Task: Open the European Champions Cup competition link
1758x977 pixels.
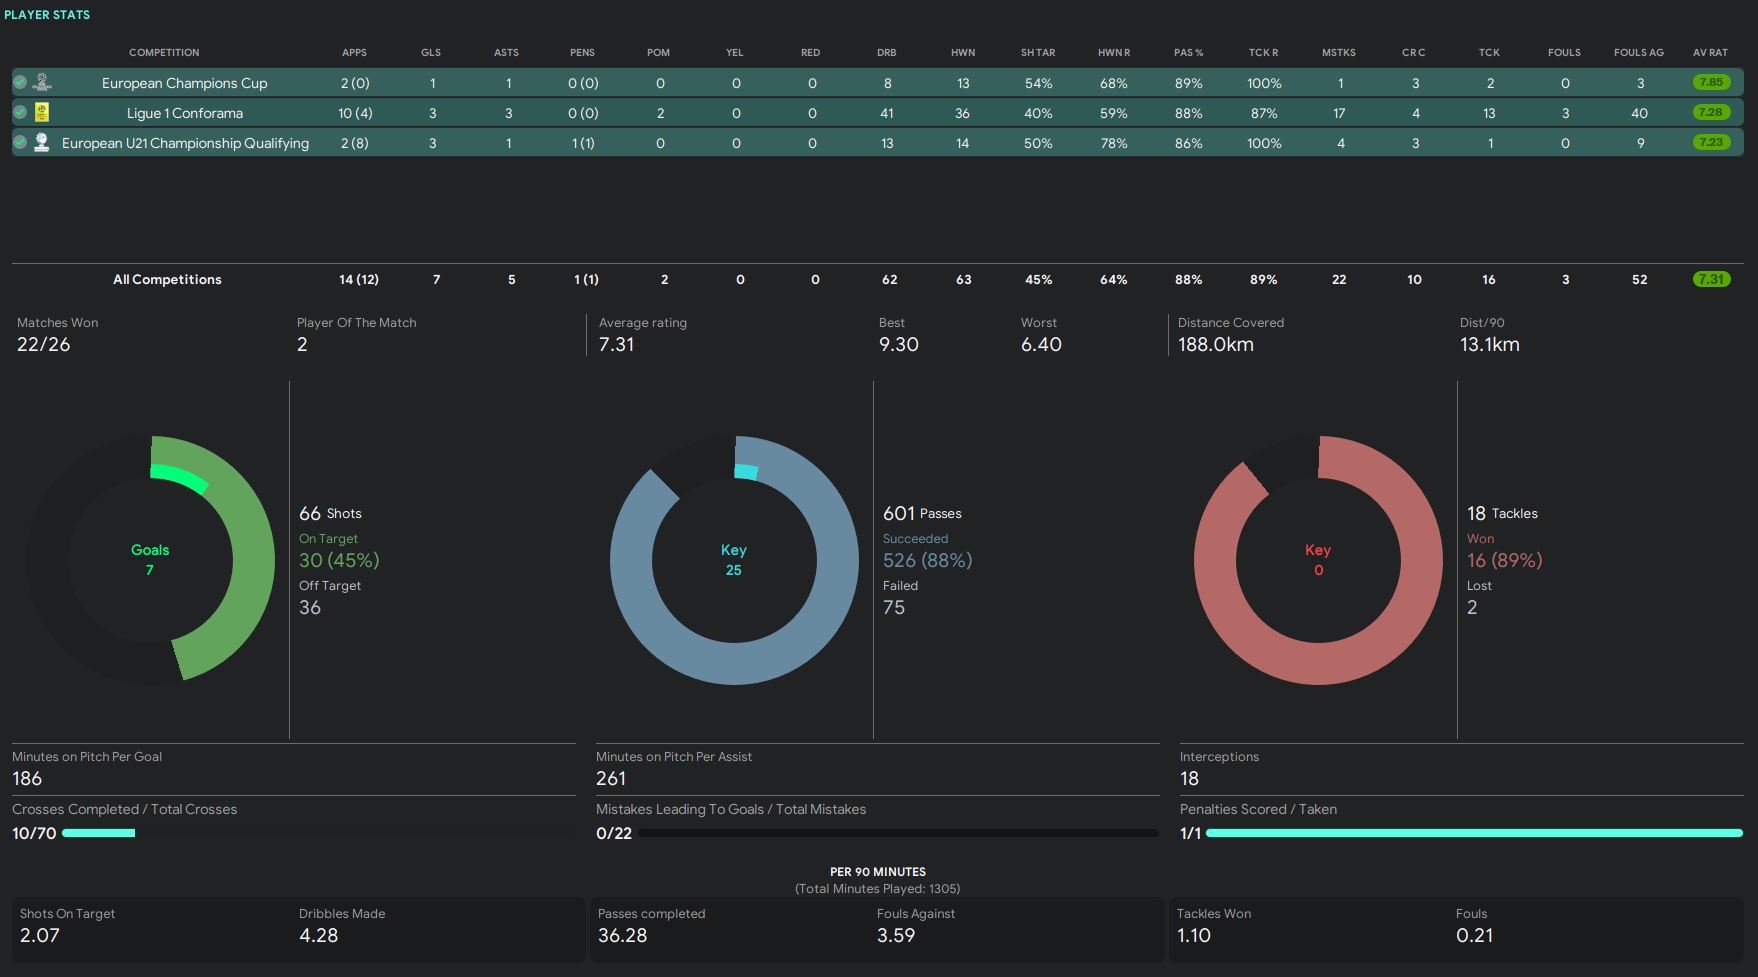Action: (184, 83)
